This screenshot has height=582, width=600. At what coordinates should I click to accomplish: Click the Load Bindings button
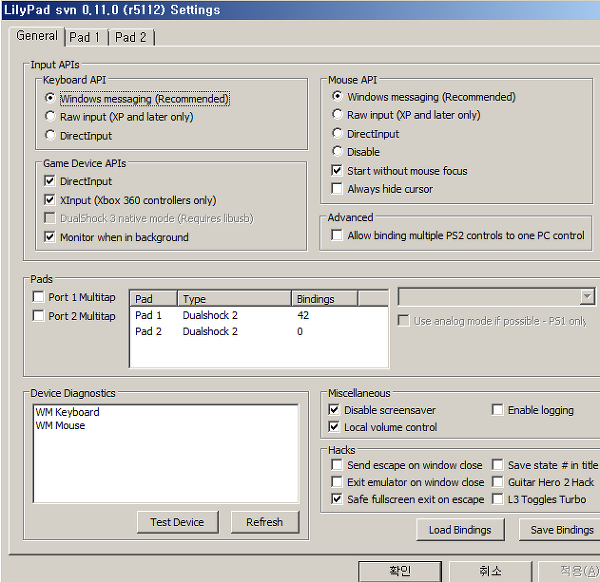460,530
